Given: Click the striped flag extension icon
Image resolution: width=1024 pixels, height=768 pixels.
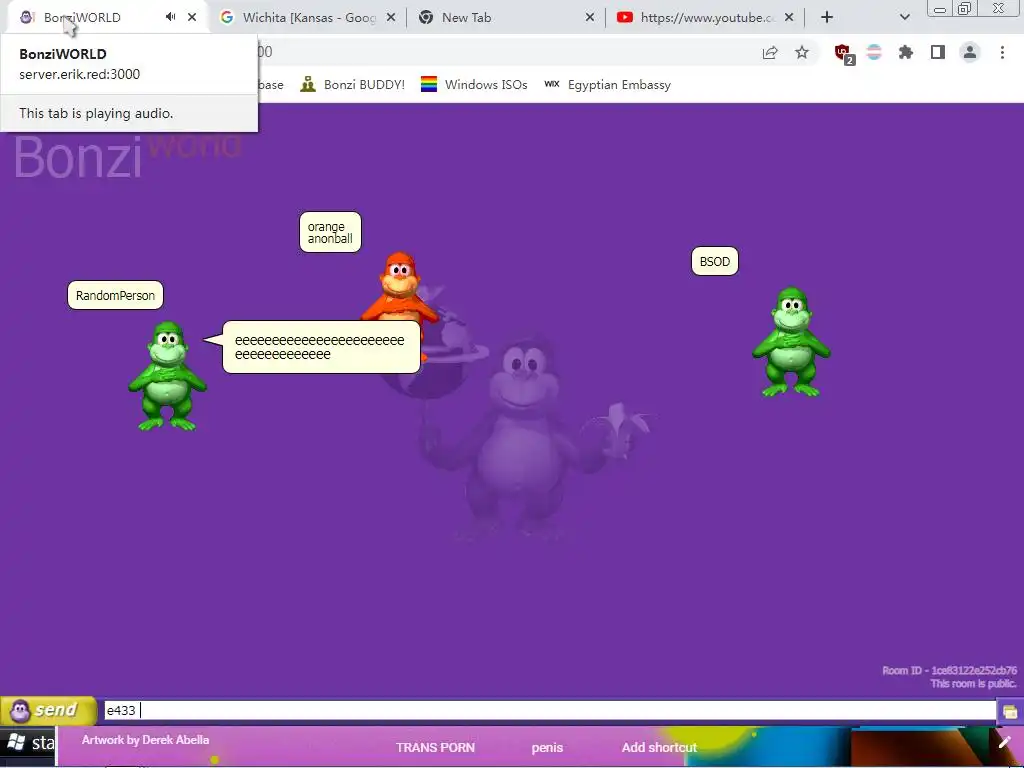Looking at the screenshot, I should click(x=874, y=52).
